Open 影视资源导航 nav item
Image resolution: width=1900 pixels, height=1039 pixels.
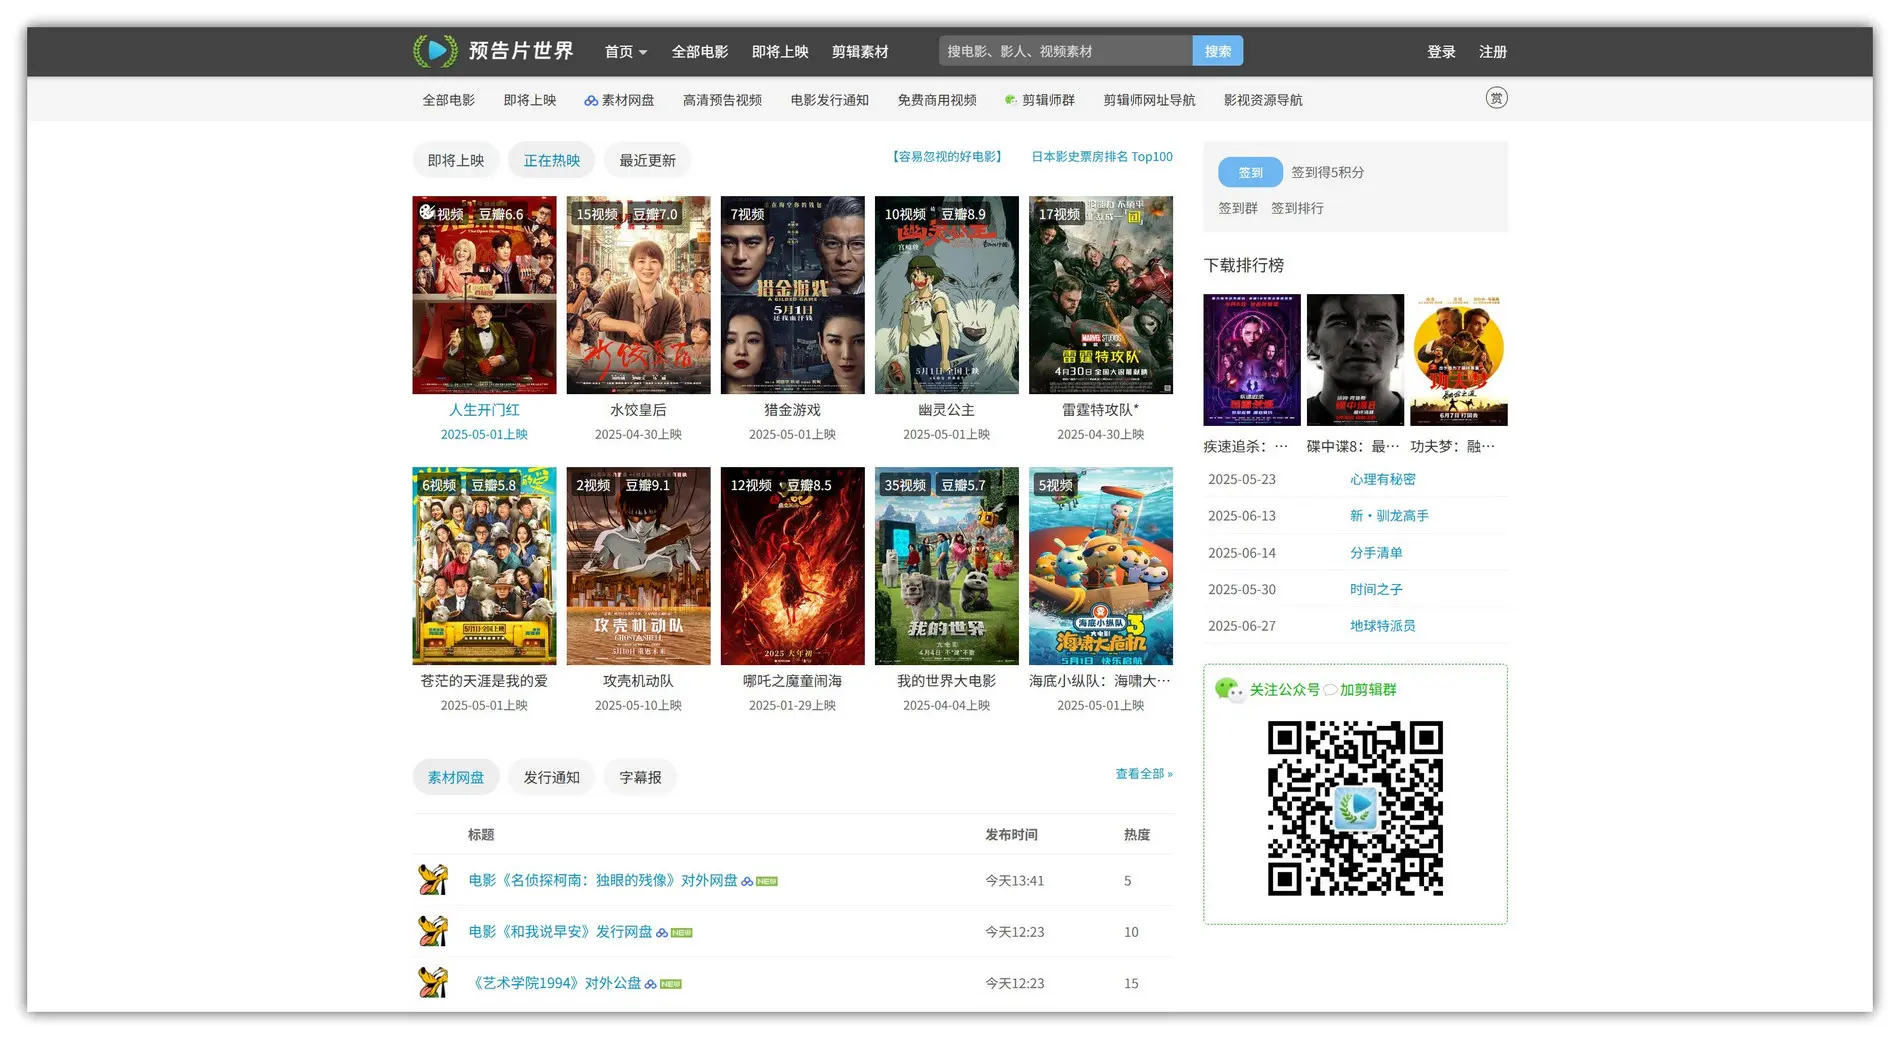click(x=1263, y=100)
